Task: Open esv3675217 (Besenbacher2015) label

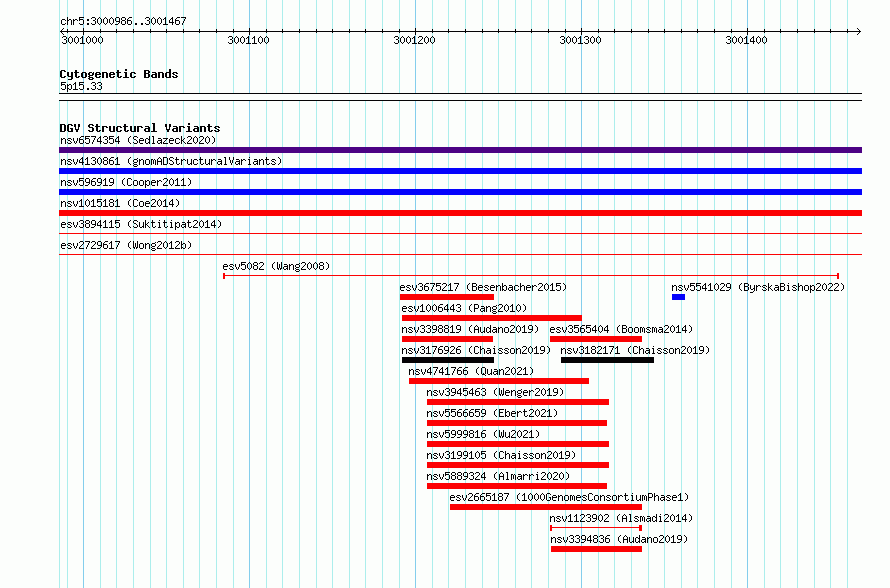Action: [x=483, y=287]
